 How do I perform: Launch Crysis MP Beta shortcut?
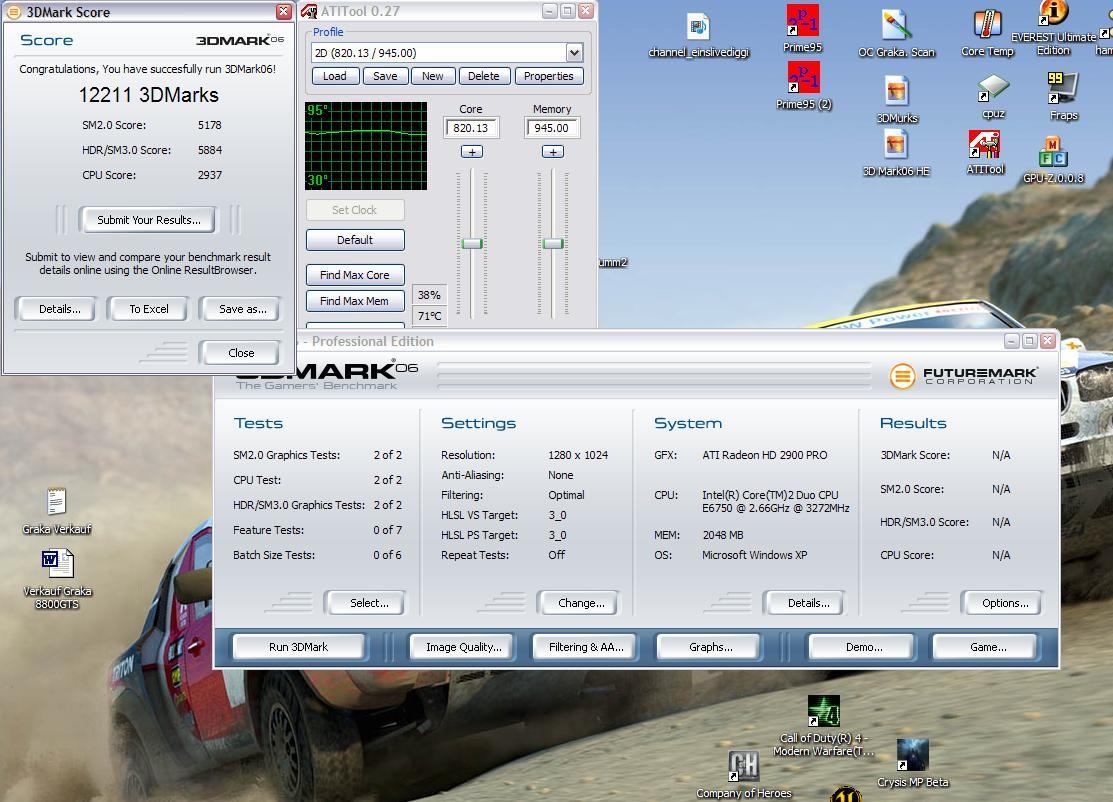click(912, 763)
